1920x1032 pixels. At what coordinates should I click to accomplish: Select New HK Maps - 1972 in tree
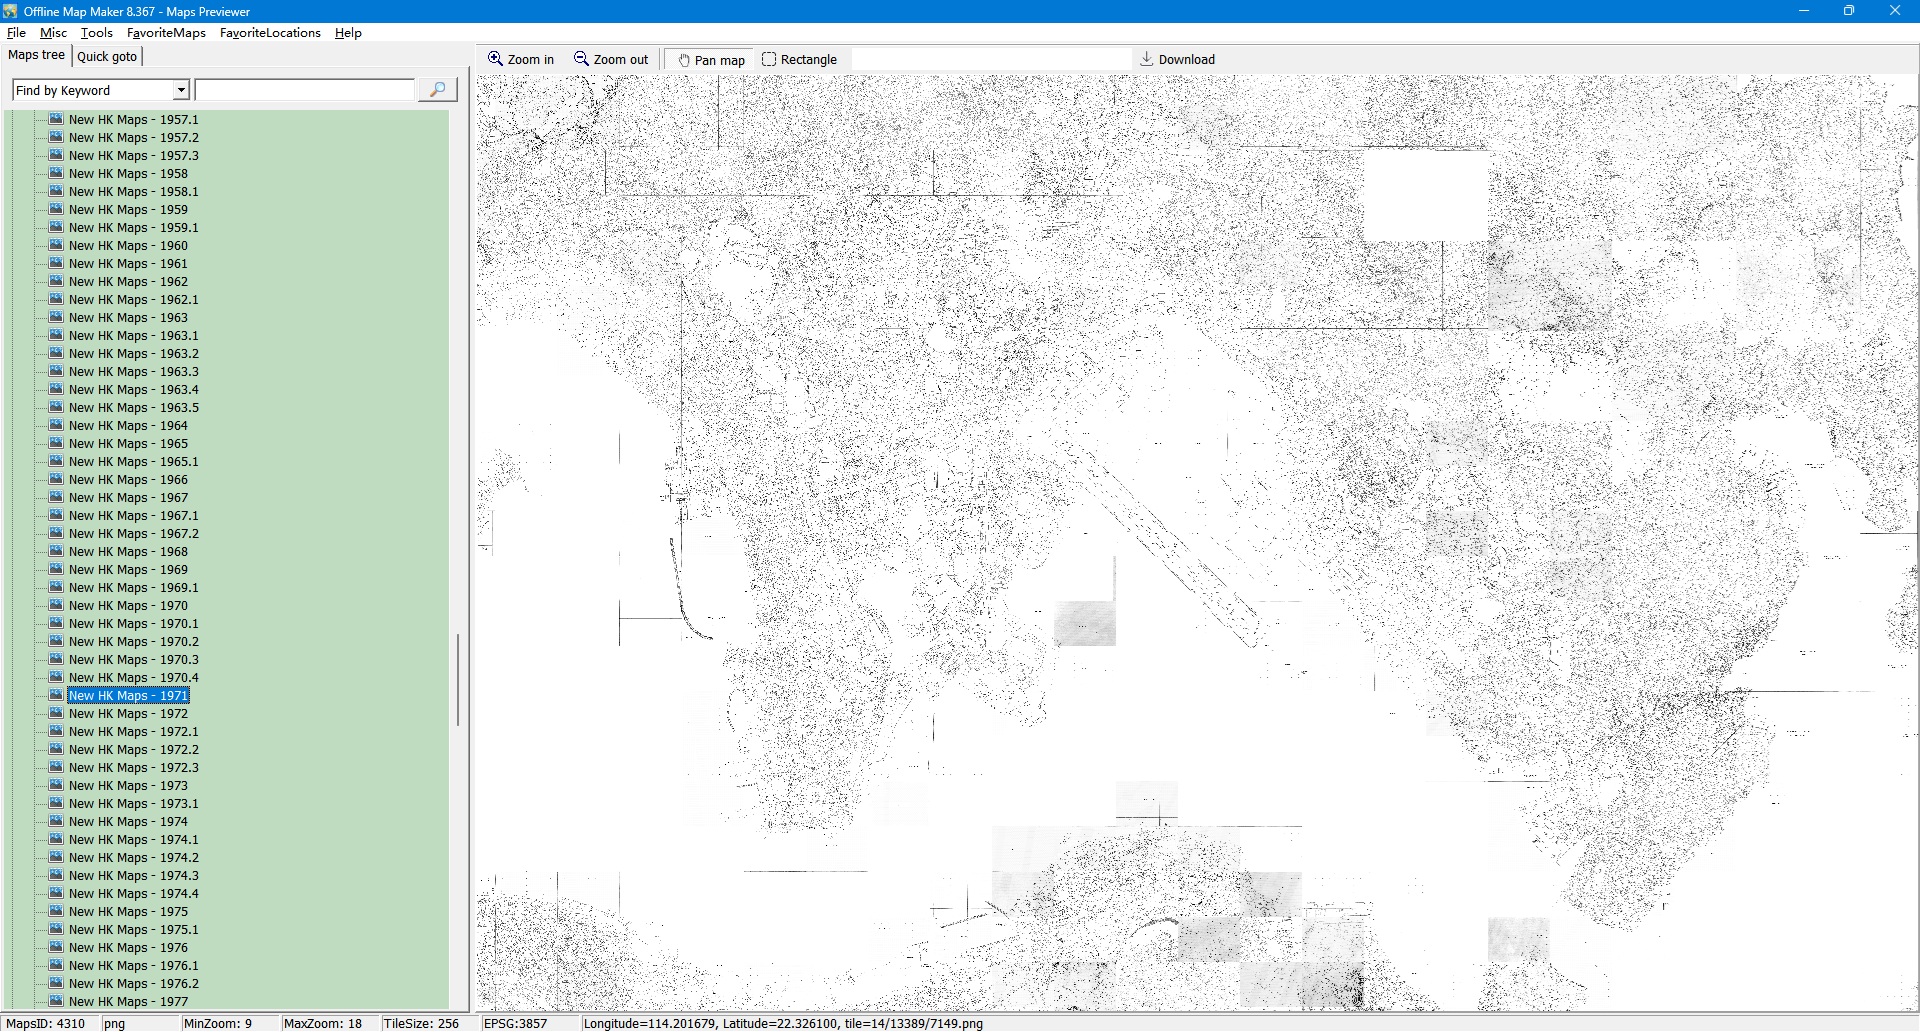pyautogui.click(x=128, y=714)
